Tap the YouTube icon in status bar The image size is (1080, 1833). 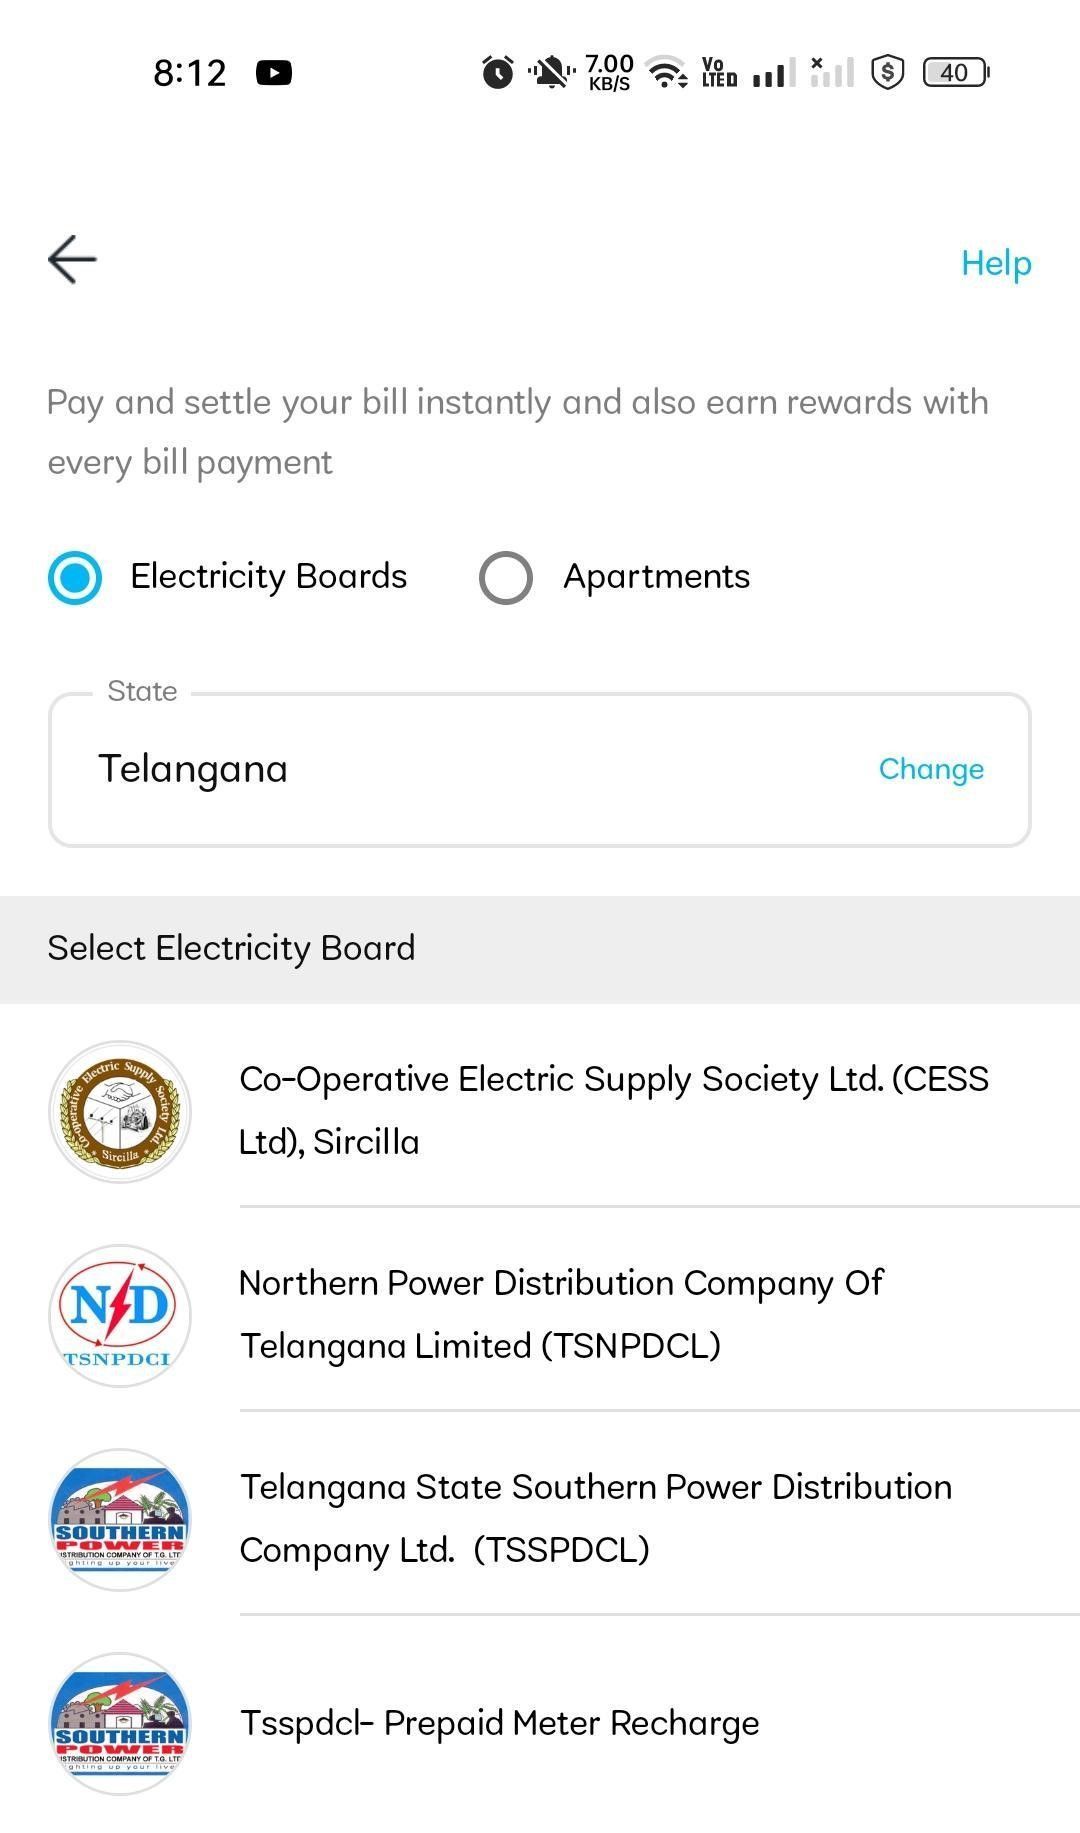pyautogui.click(x=274, y=73)
